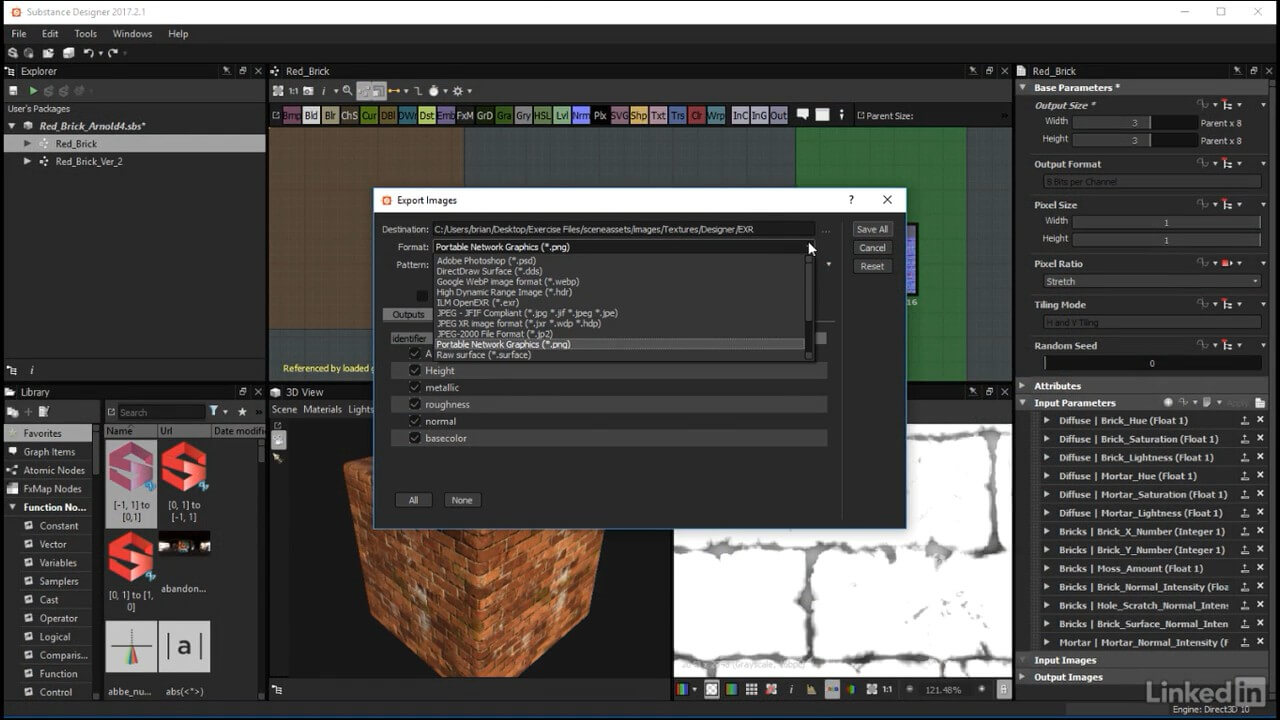Image resolution: width=1280 pixels, height=720 pixels.
Task: Open the Pixel Ratio Stretch dropdown
Action: [x=1151, y=282]
